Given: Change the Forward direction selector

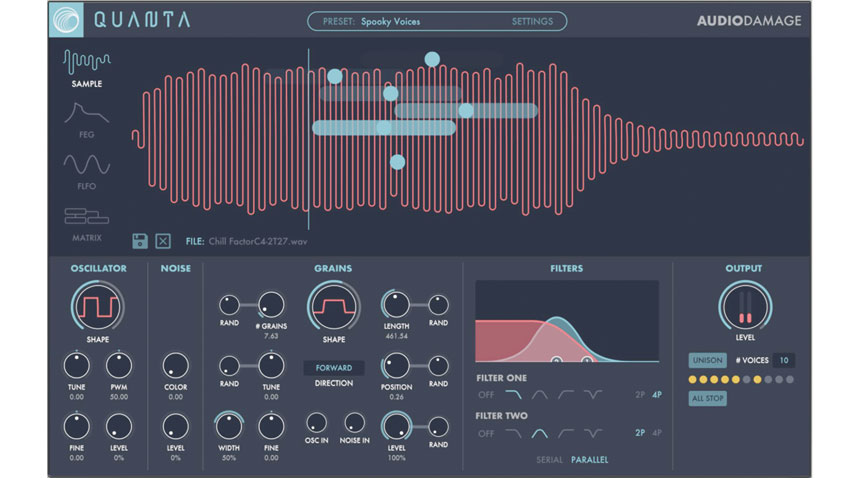Looking at the screenshot, I should click(x=333, y=368).
